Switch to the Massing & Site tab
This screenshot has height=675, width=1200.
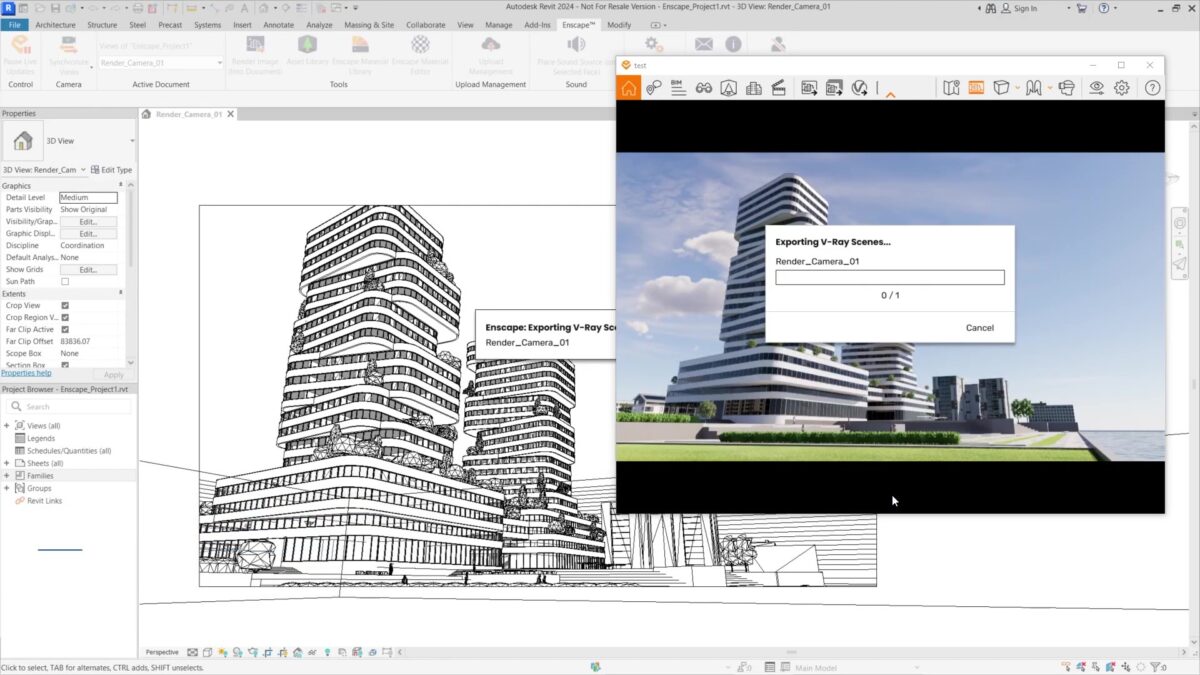point(368,24)
